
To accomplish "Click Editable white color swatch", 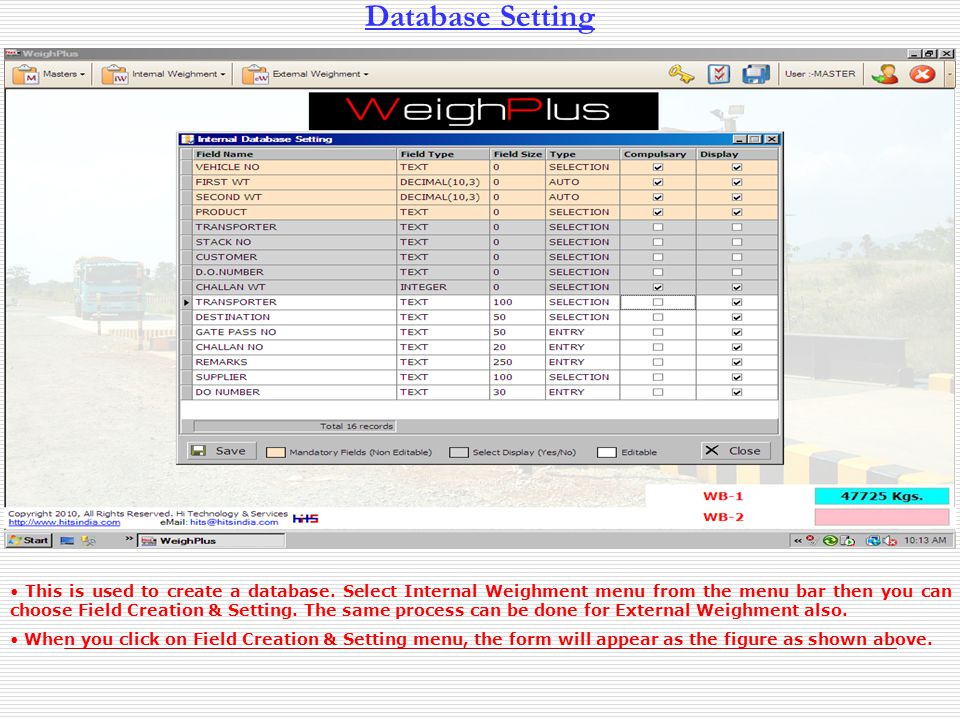I will 607,452.
